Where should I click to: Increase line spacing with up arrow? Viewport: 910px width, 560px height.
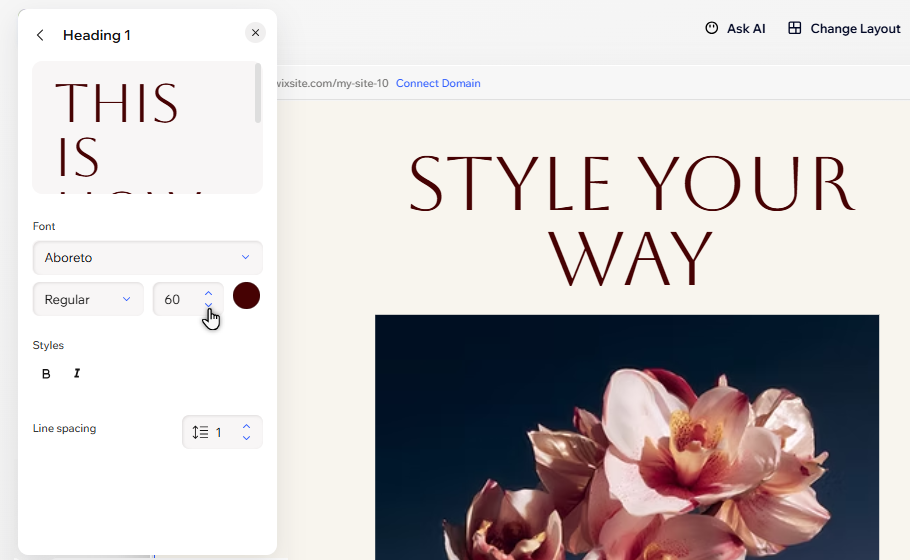coord(247,426)
